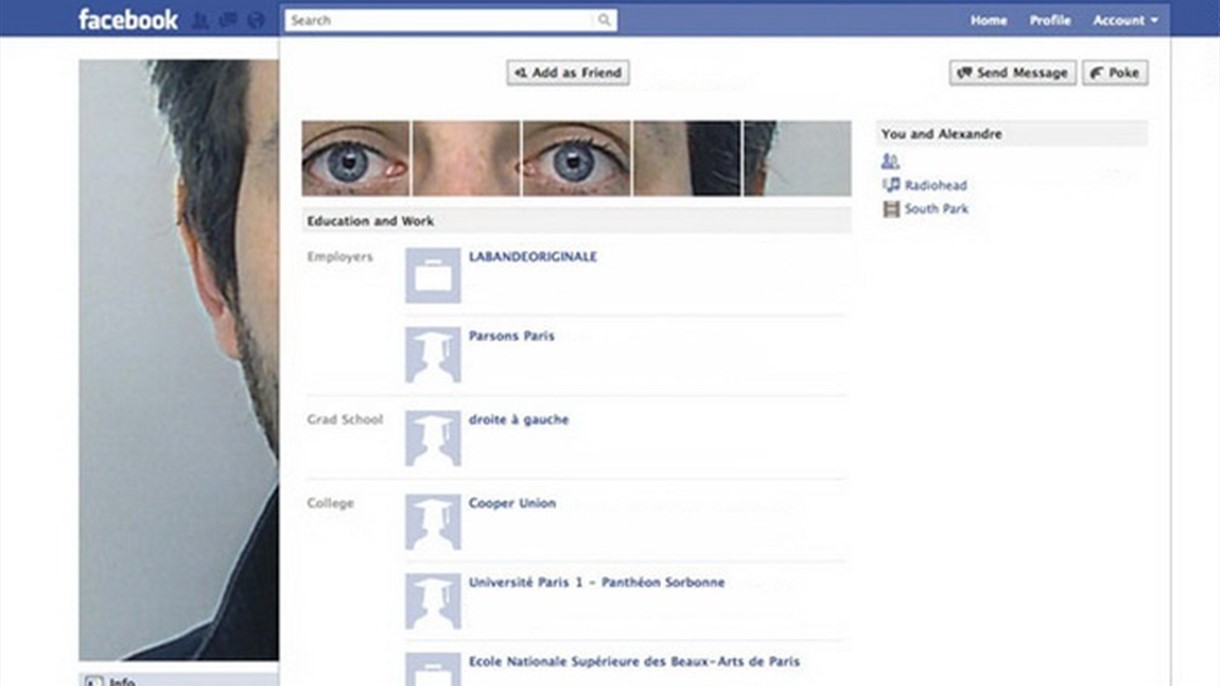Click the Employers label
The width and height of the screenshot is (1220, 686).
point(340,257)
